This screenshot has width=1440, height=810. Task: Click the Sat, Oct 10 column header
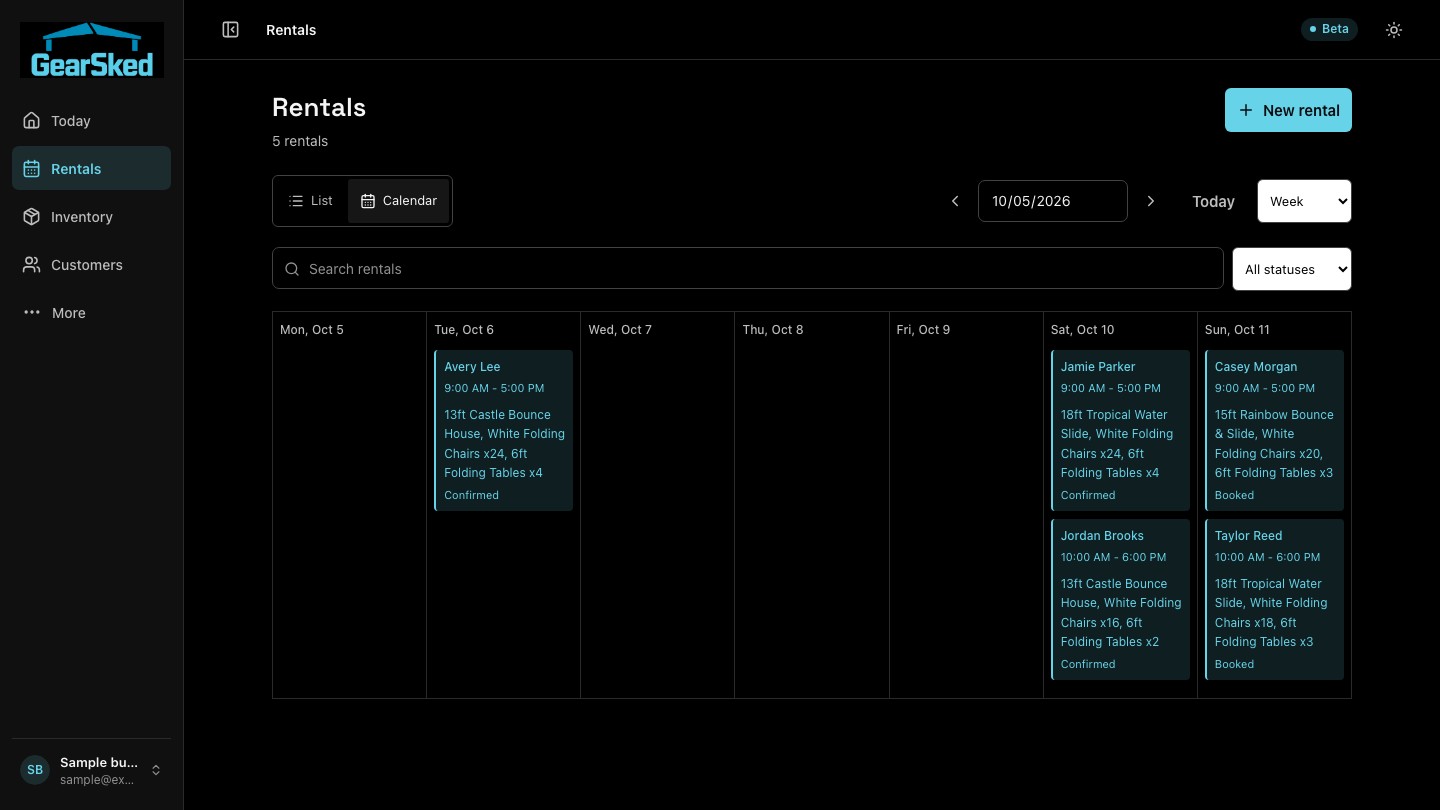pyautogui.click(x=1083, y=330)
